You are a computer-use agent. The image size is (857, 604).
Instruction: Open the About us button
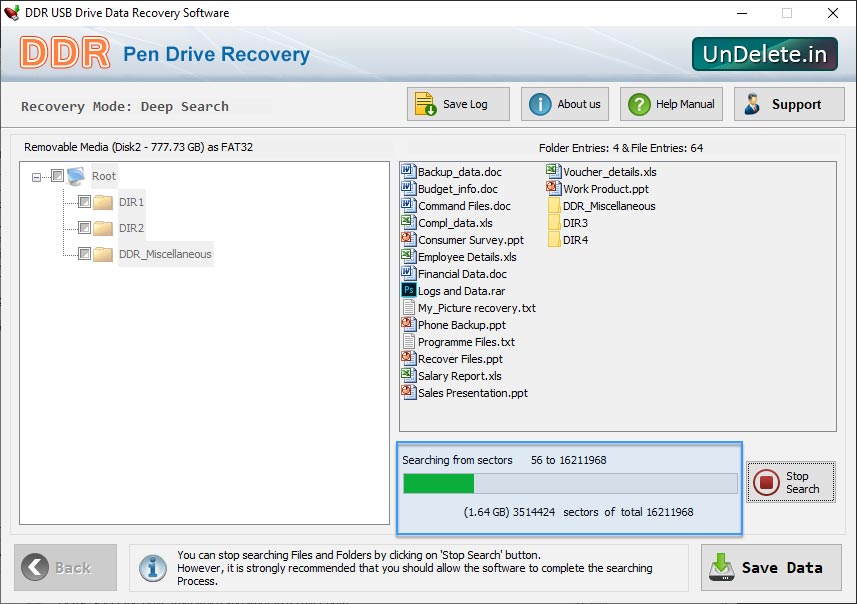click(x=565, y=104)
